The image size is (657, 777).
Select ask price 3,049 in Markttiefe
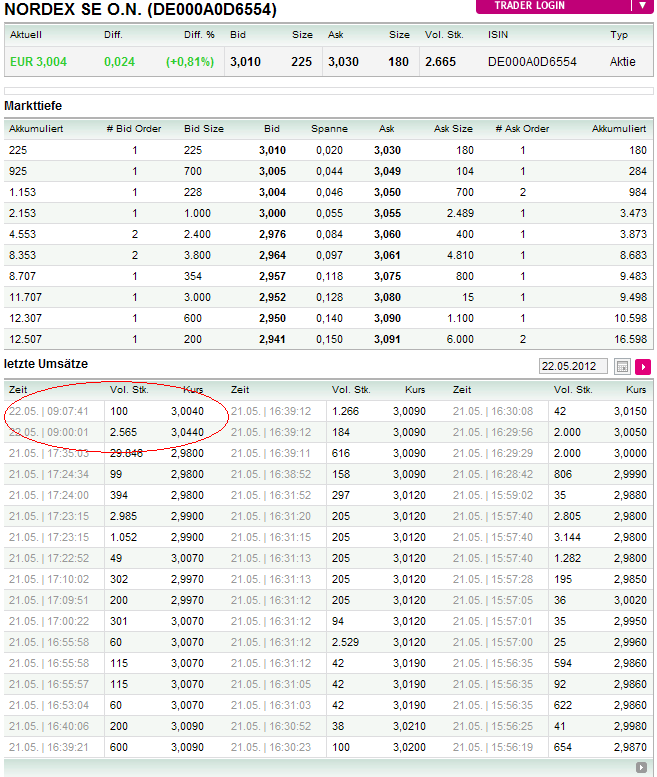tap(387, 171)
